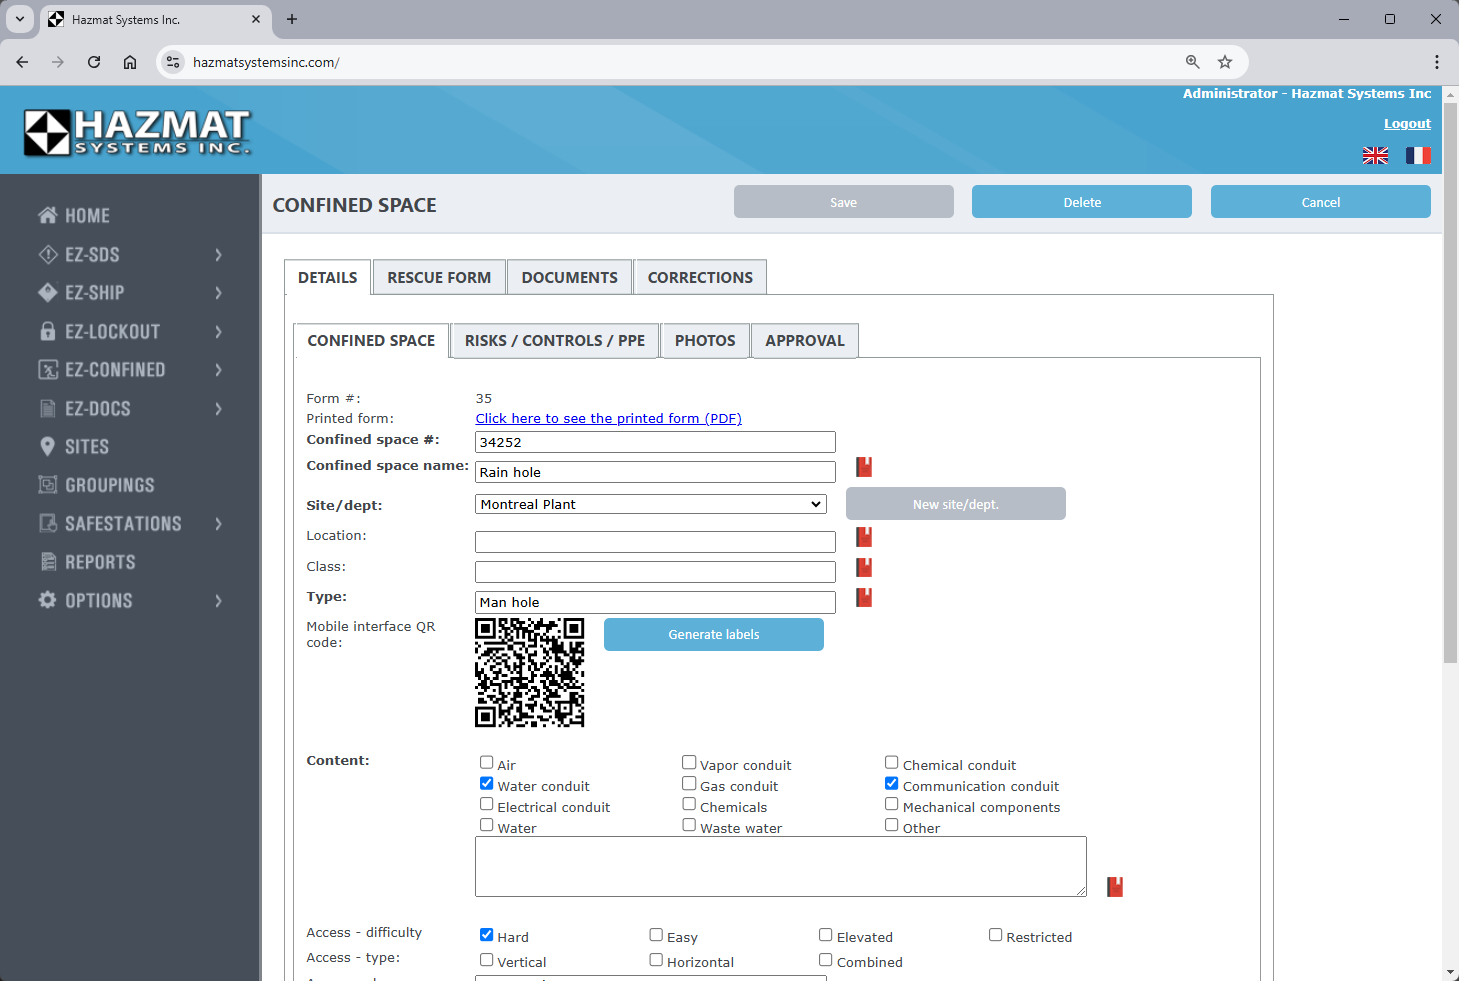Uncheck the Water conduit checkbox
The image size is (1459, 981).
pos(486,783)
